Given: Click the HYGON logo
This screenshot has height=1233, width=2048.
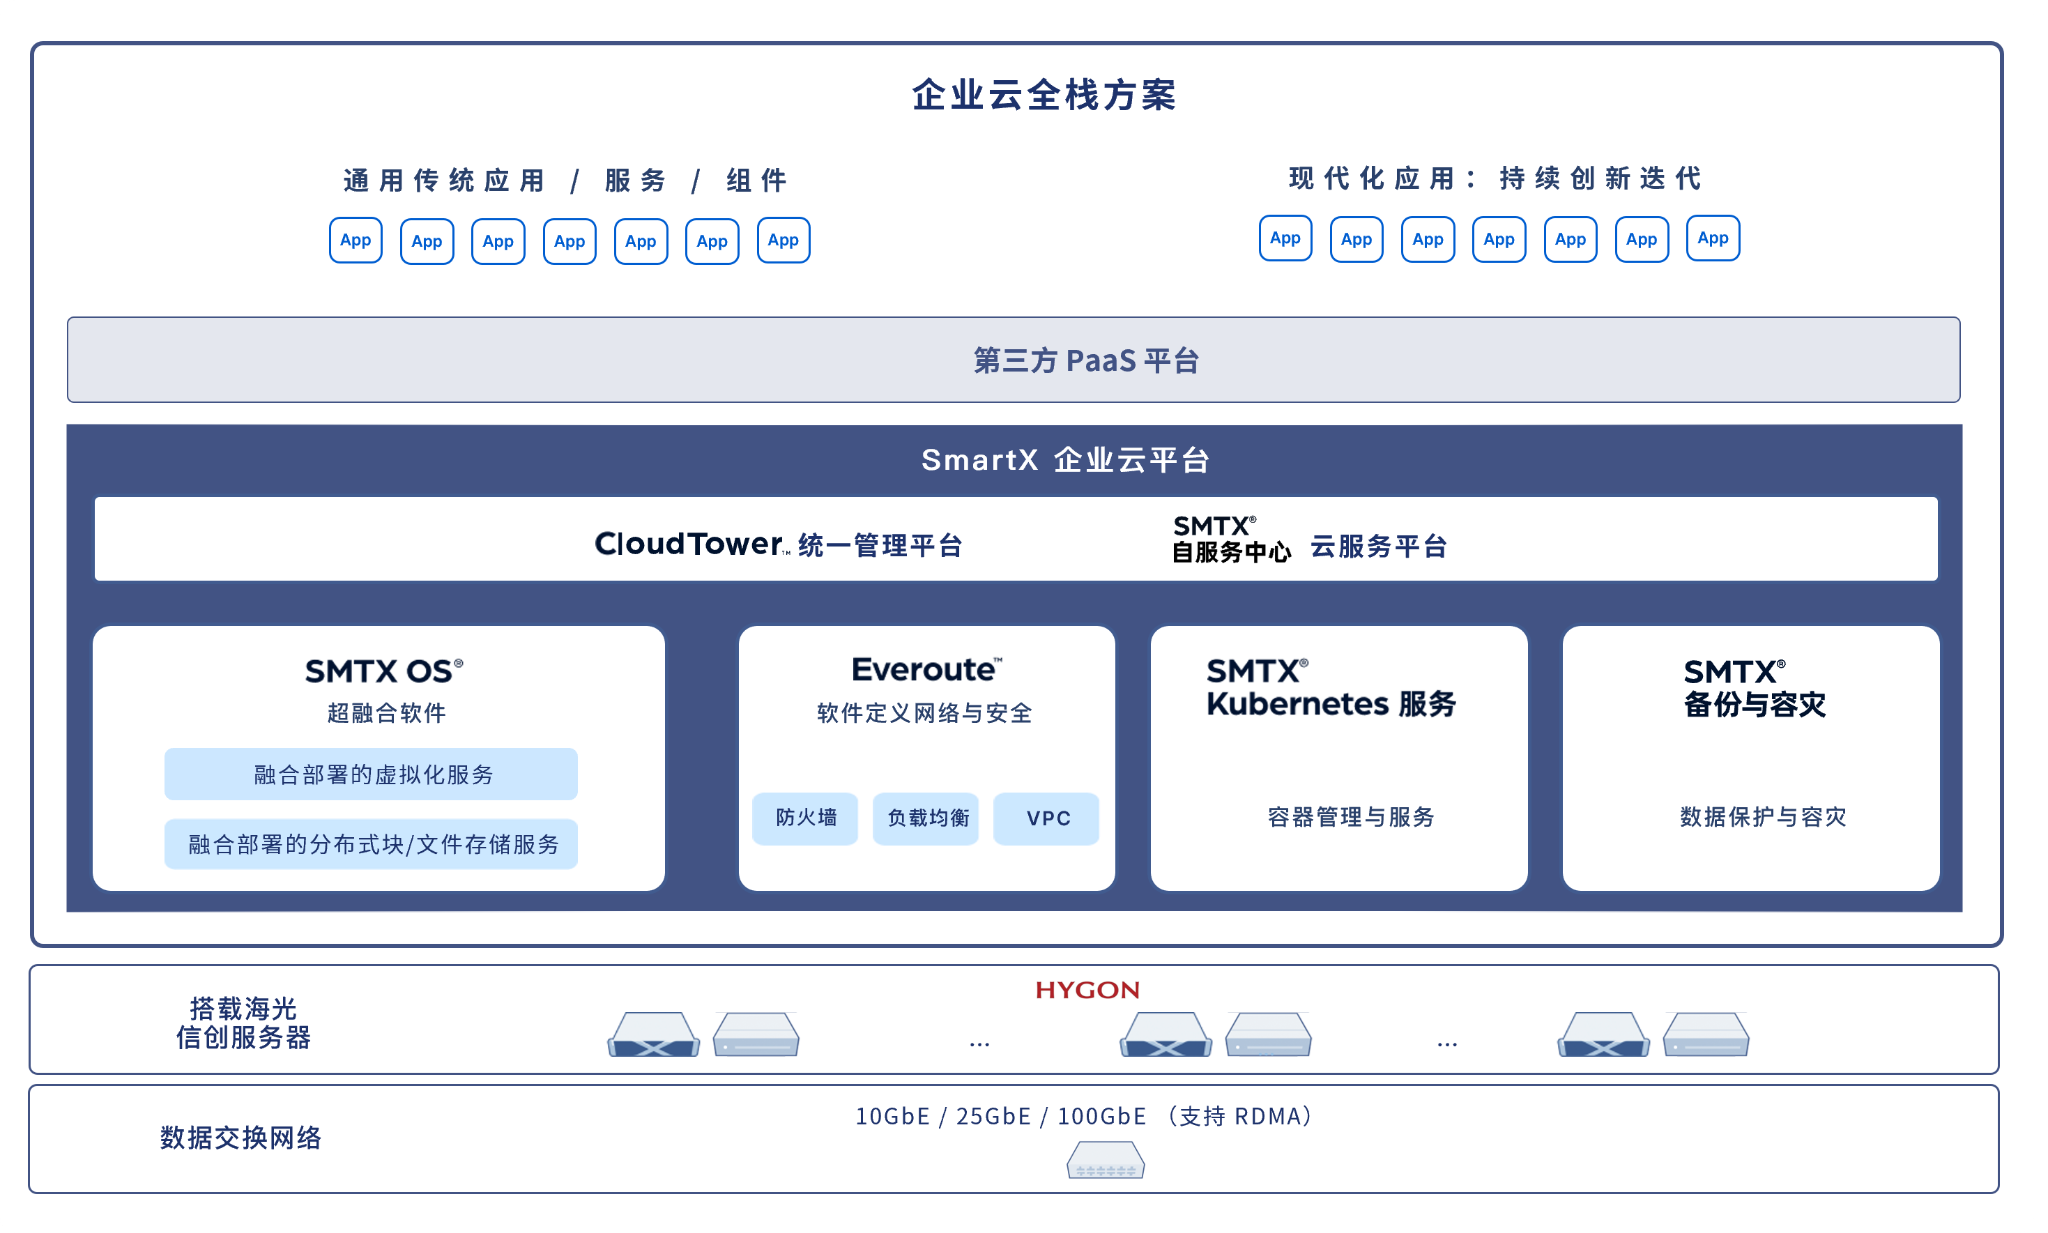Looking at the screenshot, I should [x=1087, y=990].
